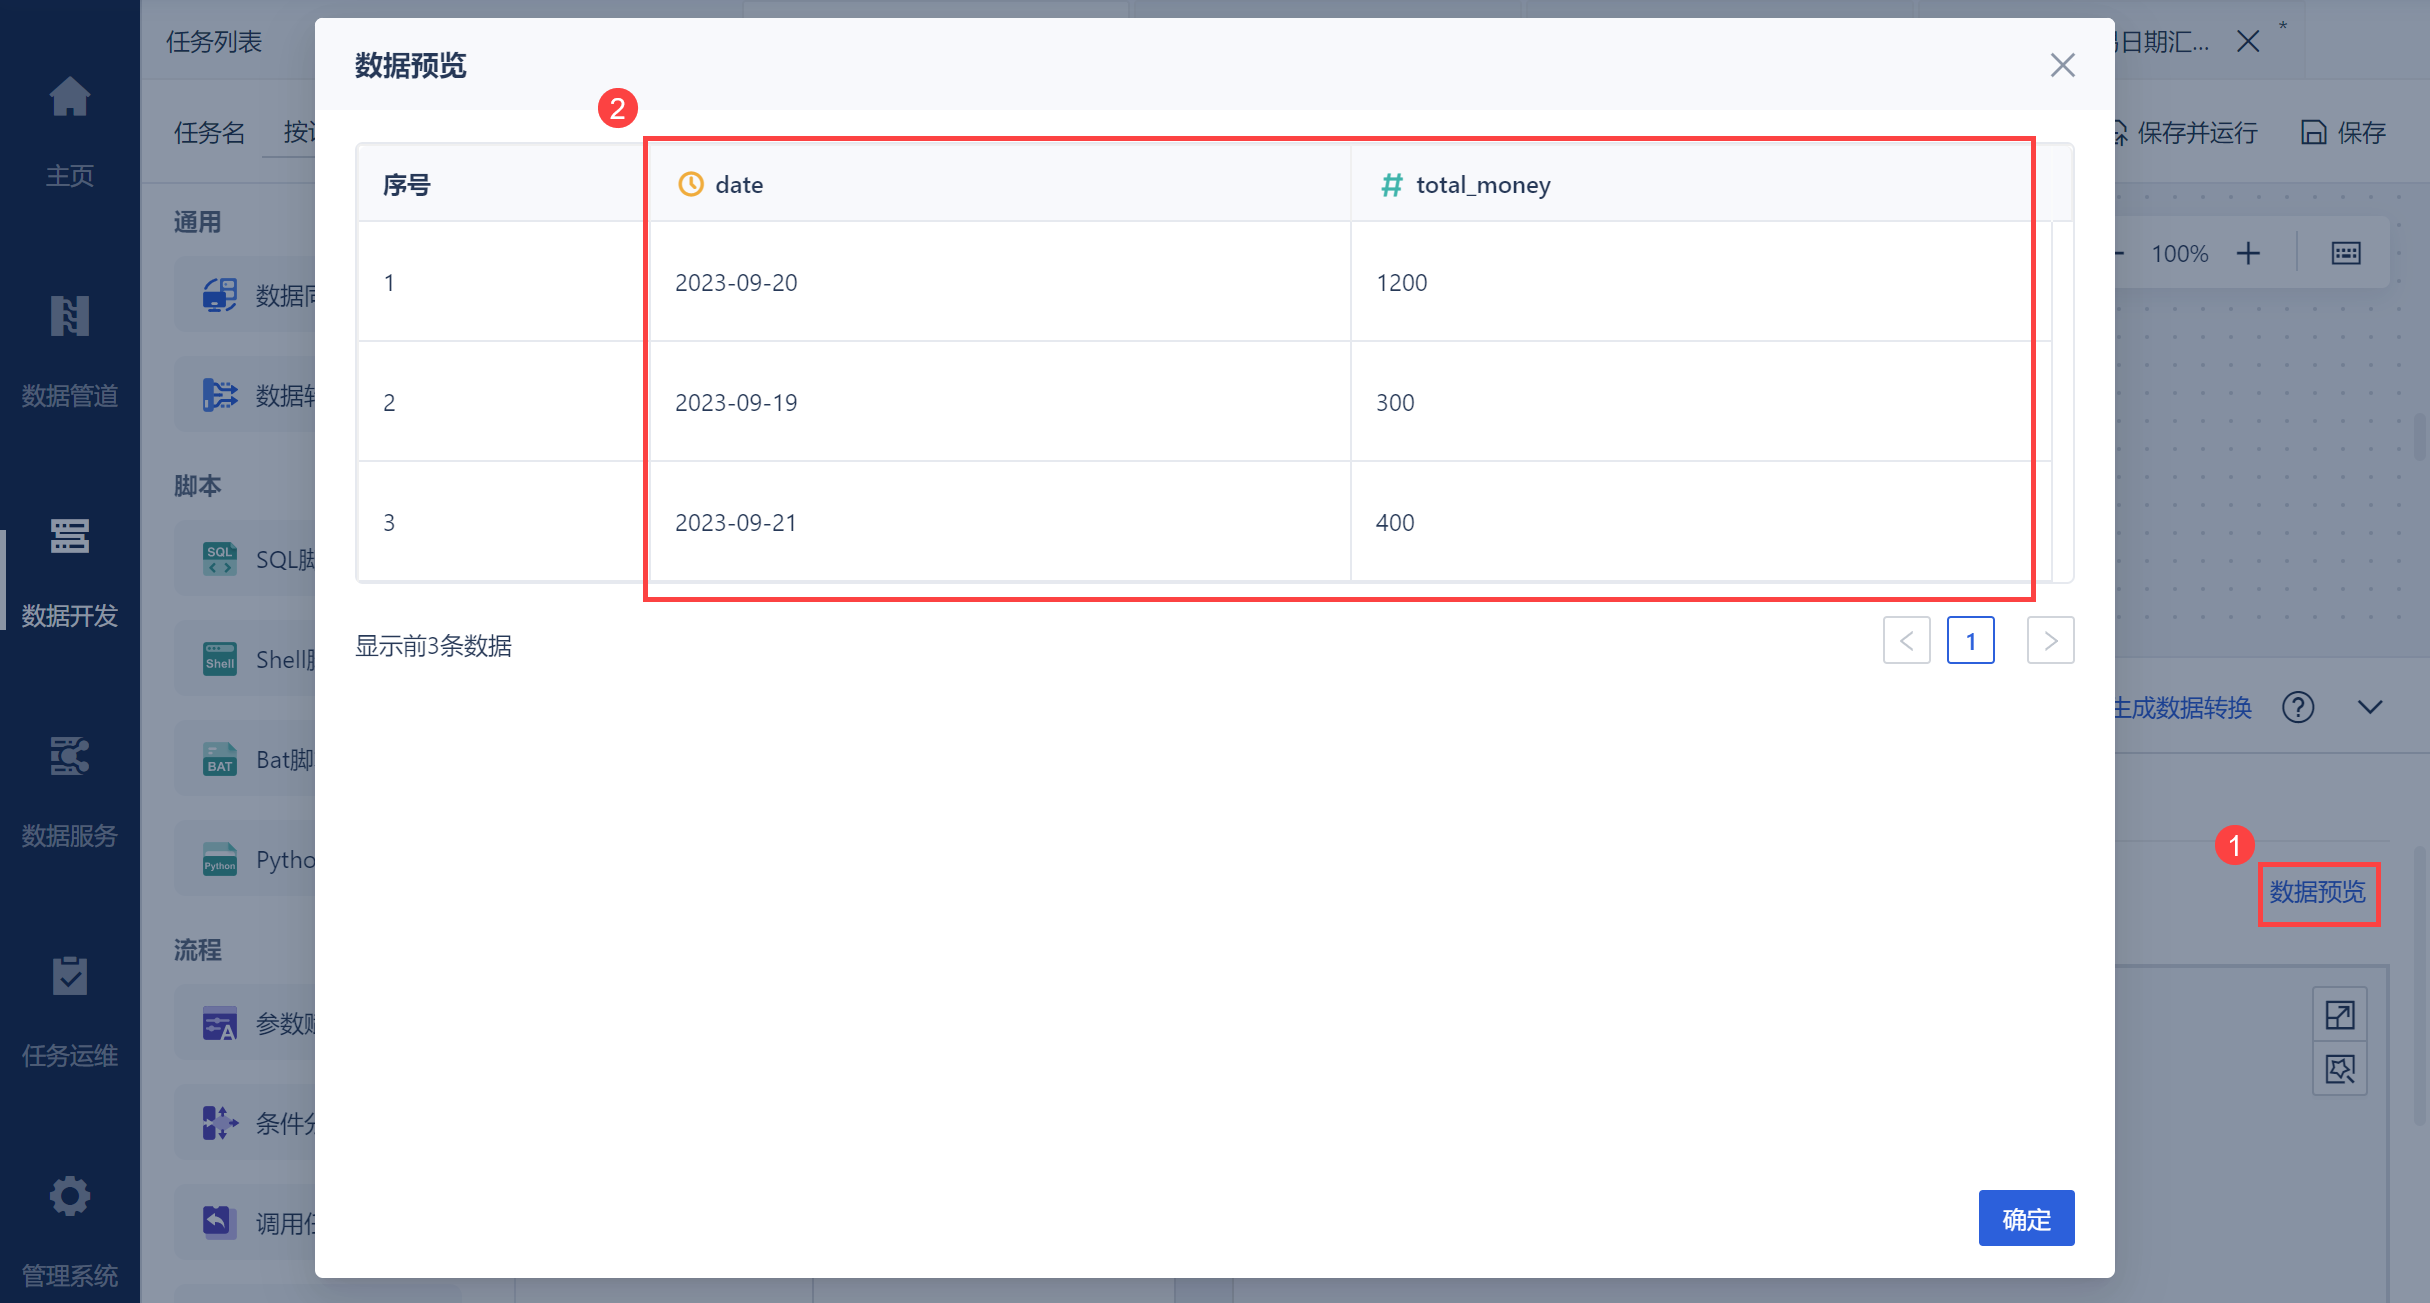Go to previous page of preview

[1906, 640]
